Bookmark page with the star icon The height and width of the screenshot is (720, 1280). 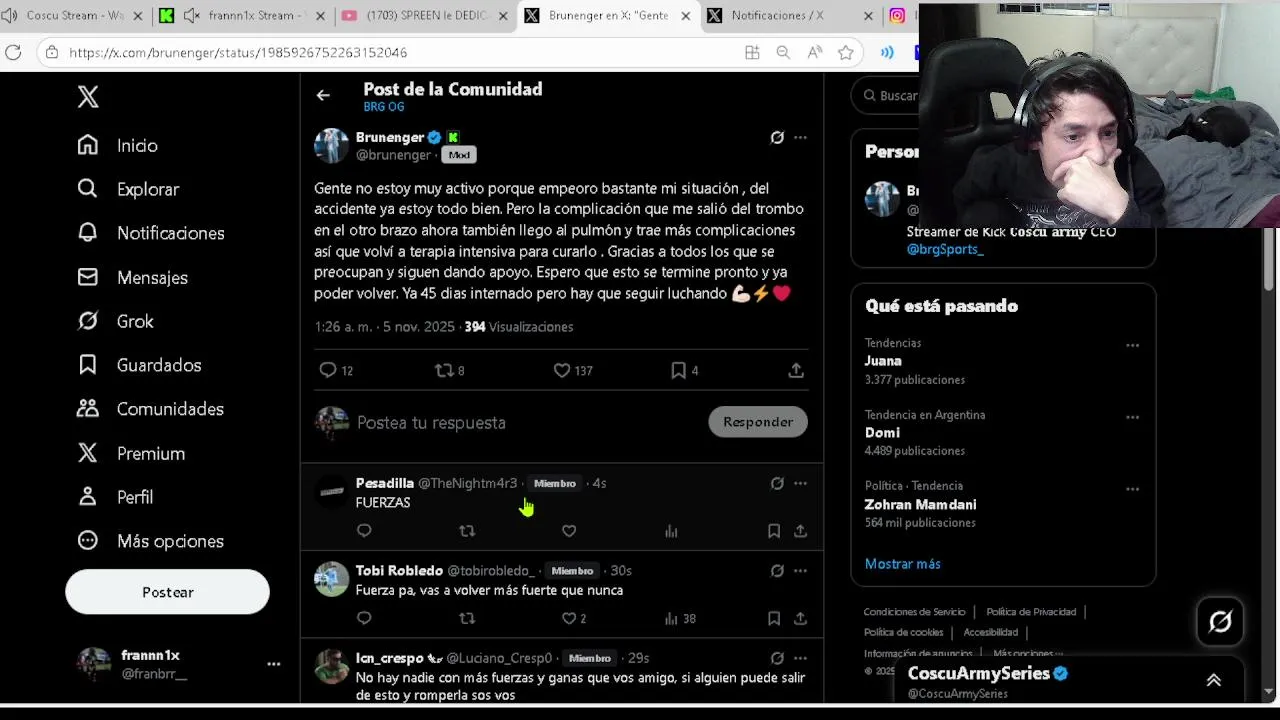click(846, 52)
